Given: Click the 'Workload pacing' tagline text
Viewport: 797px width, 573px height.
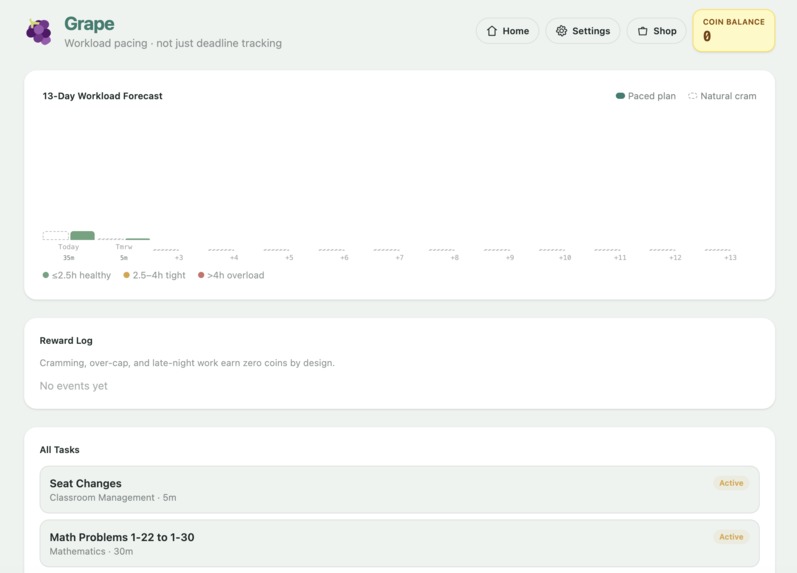Looking at the screenshot, I should coord(173,43).
